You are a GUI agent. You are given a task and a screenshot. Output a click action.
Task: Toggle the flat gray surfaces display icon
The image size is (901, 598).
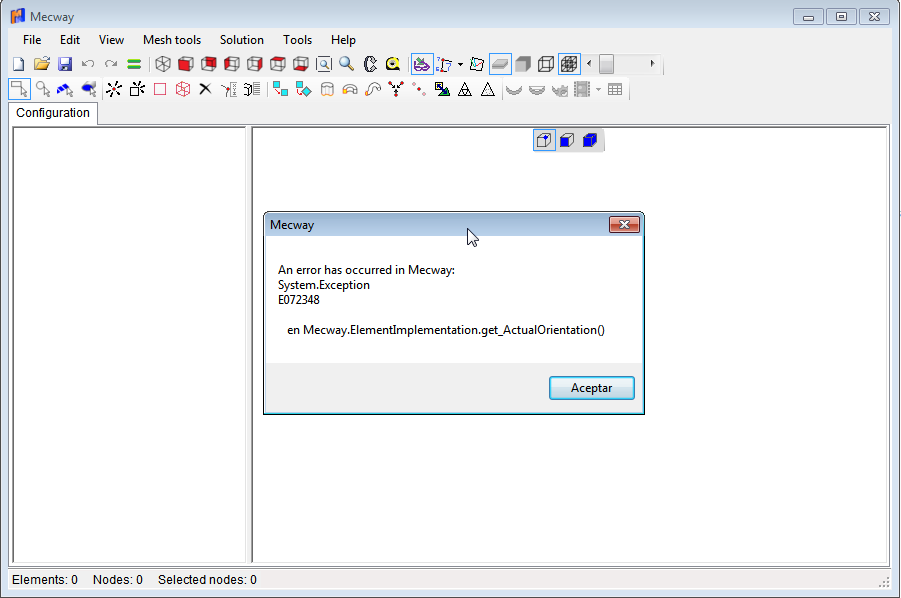pyautogui.click(x=500, y=64)
